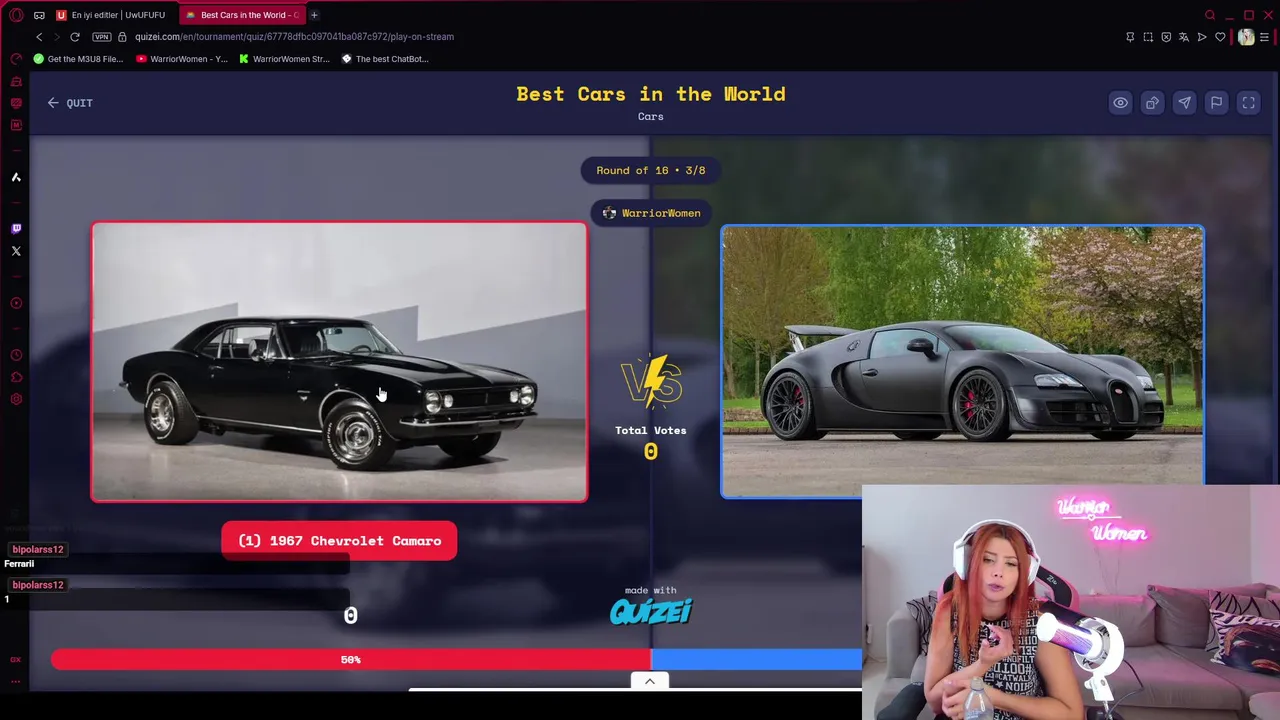The height and width of the screenshot is (720, 1280).
Task: Open Twitch in the Opera sidebar
Action: (x=16, y=229)
